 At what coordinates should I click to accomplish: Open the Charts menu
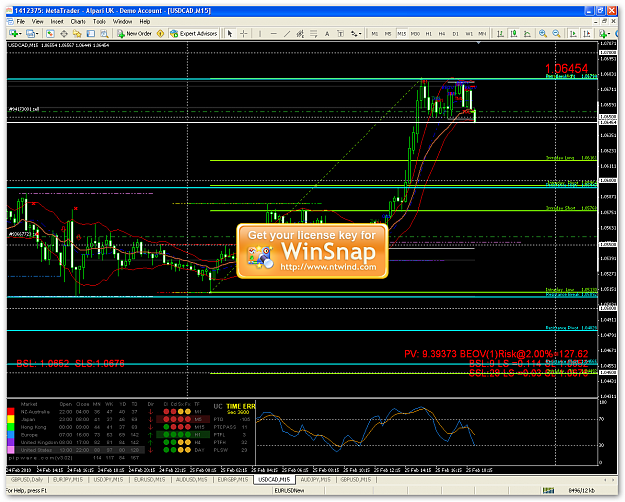point(78,22)
